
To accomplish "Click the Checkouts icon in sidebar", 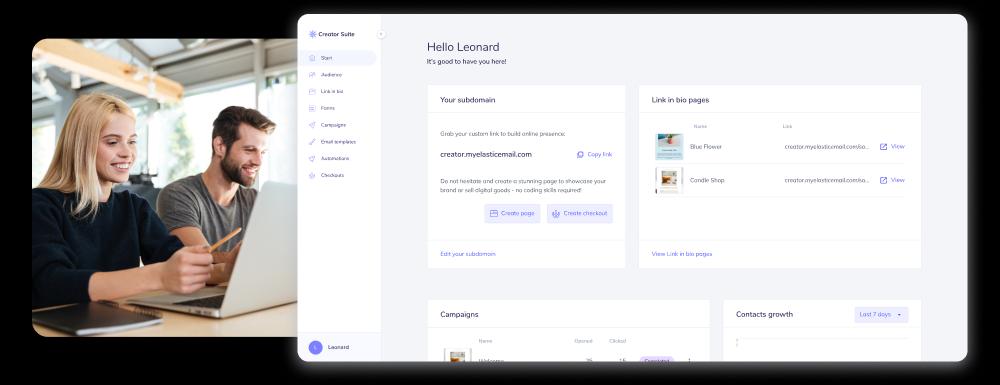I will tap(312, 175).
